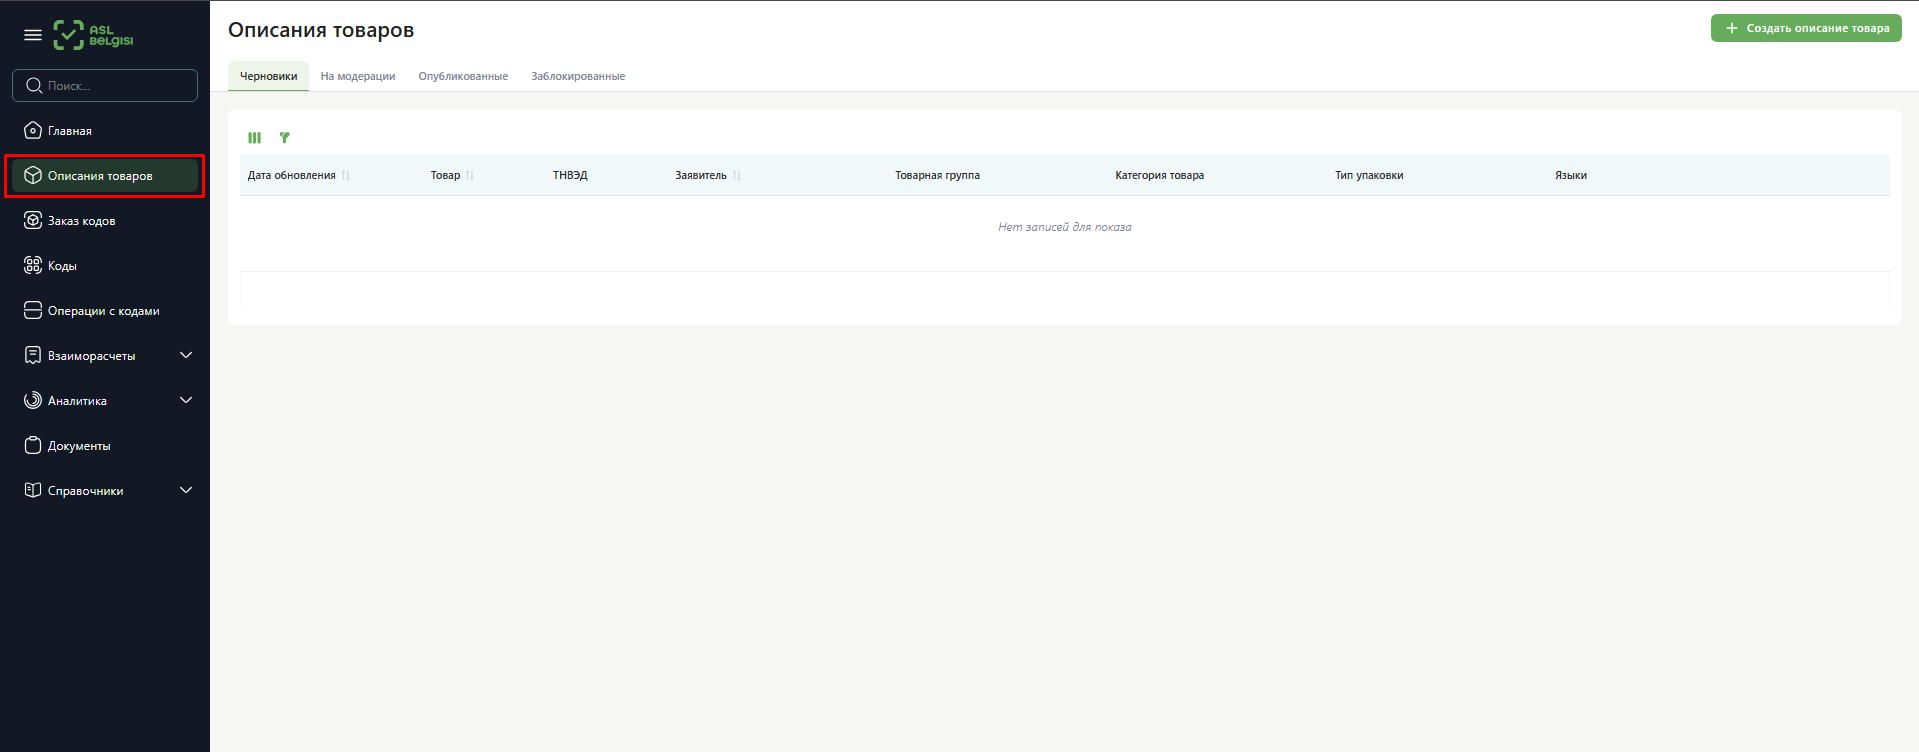Open the green filter icon
Screen dimensions: 1919x752
tap(285, 138)
